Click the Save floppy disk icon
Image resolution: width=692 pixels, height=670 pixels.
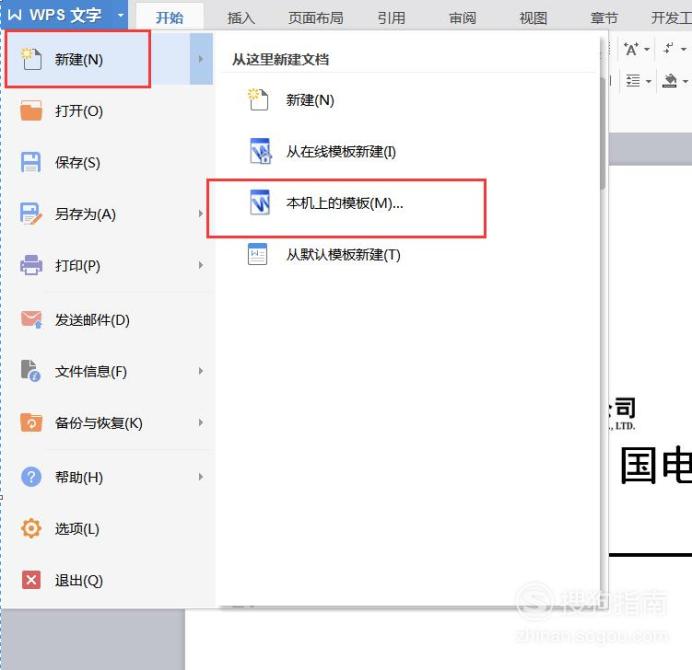[x=31, y=162]
